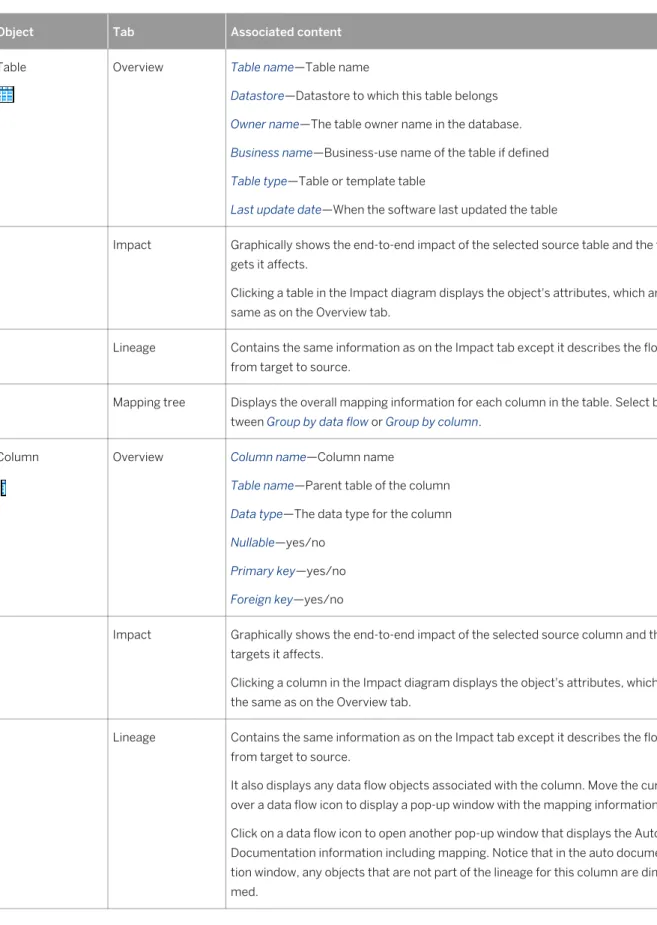The width and height of the screenshot is (657, 925).
Task: Click the italic 'Column name' term
Action: click(268, 457)
